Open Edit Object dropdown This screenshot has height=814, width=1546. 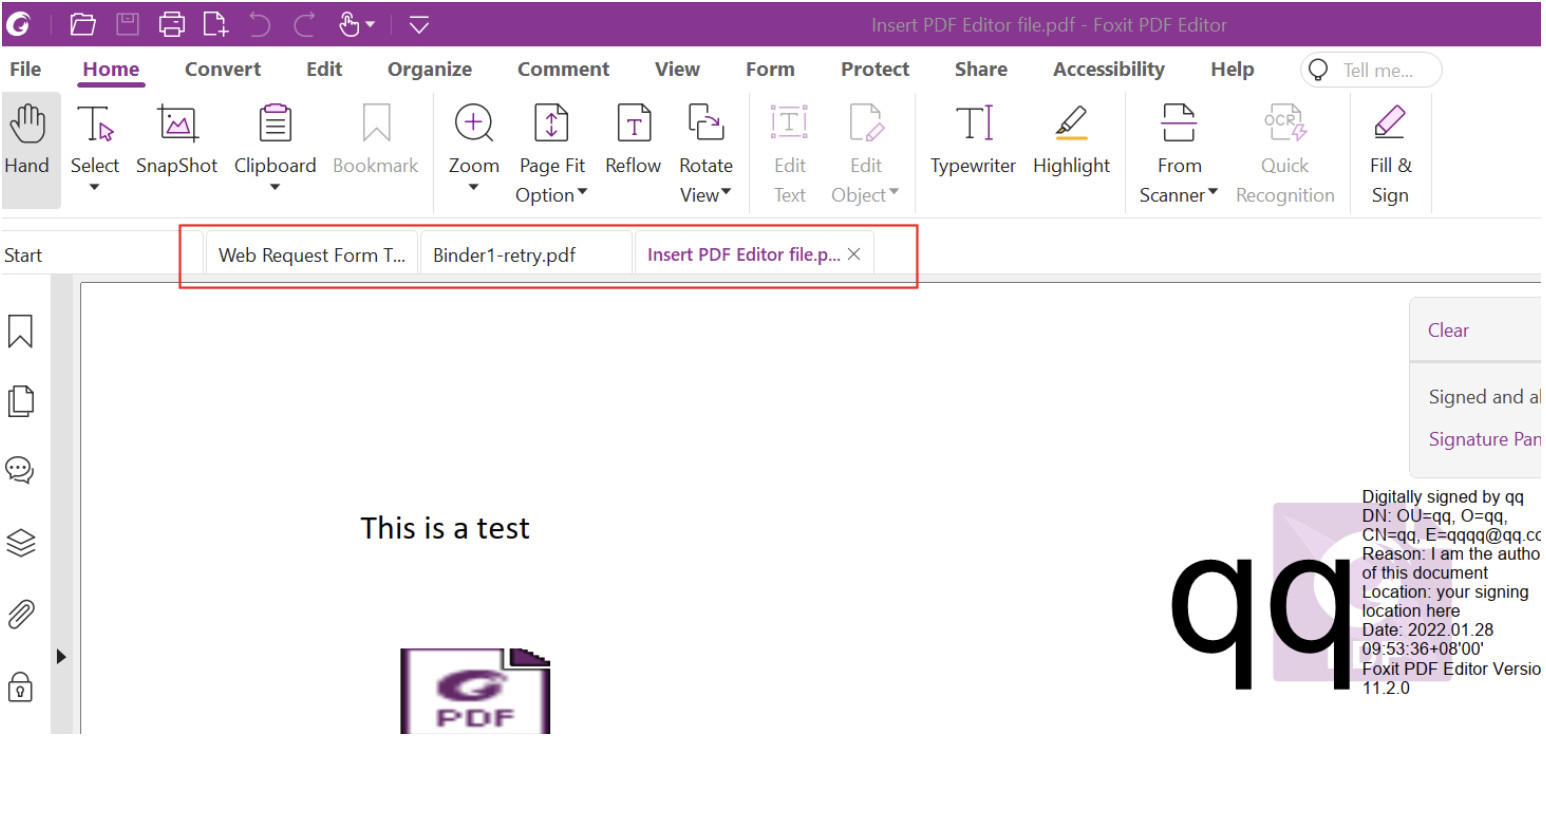[x=866, y=153]
